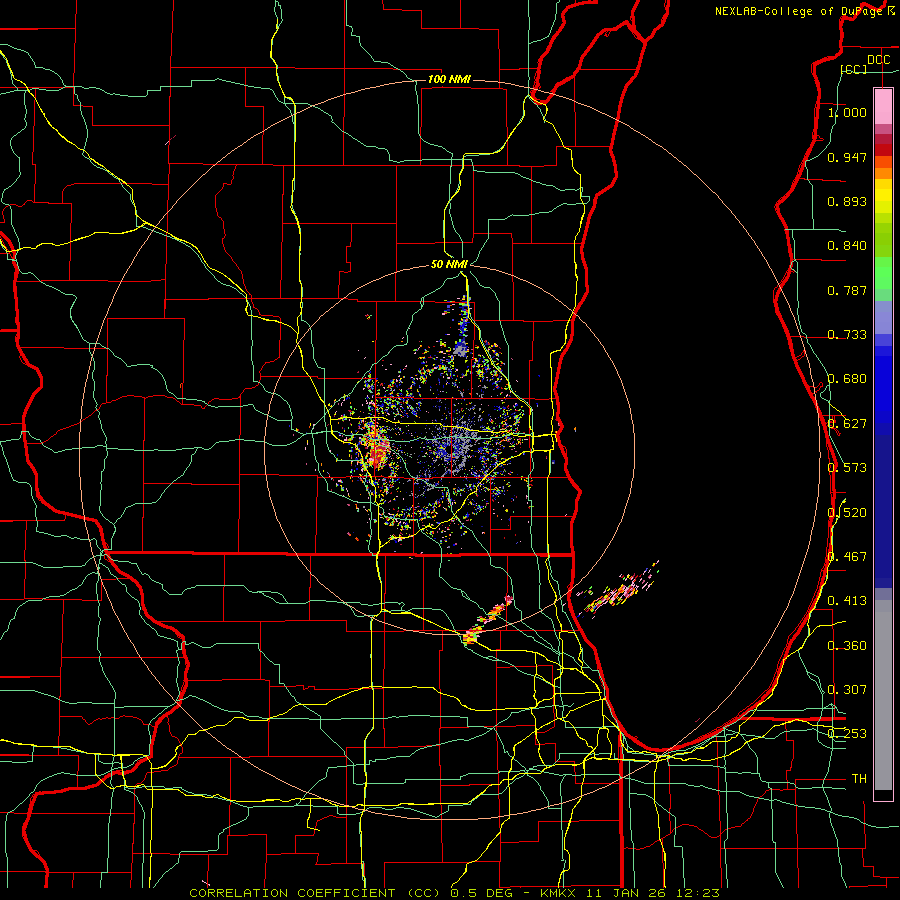Select the 0.787 scale value

(847, 290)
